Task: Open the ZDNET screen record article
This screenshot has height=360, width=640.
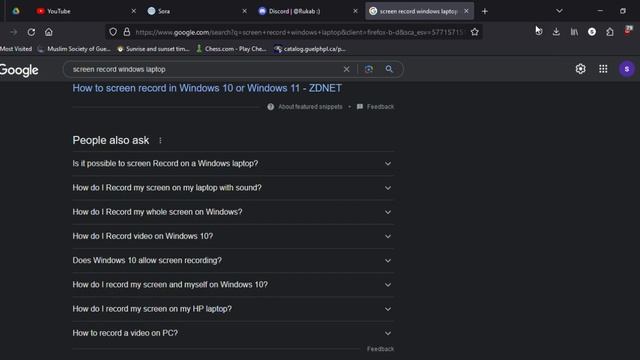Action: click(207, 88)
